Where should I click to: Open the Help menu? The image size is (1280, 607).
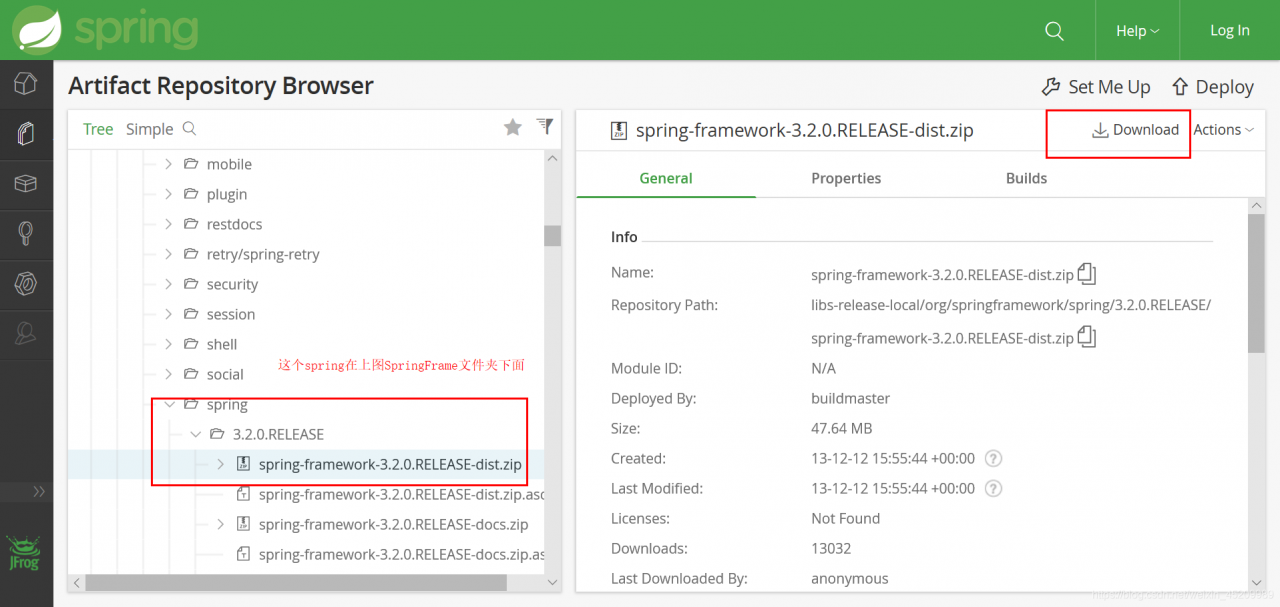(x=1137, y=31)
